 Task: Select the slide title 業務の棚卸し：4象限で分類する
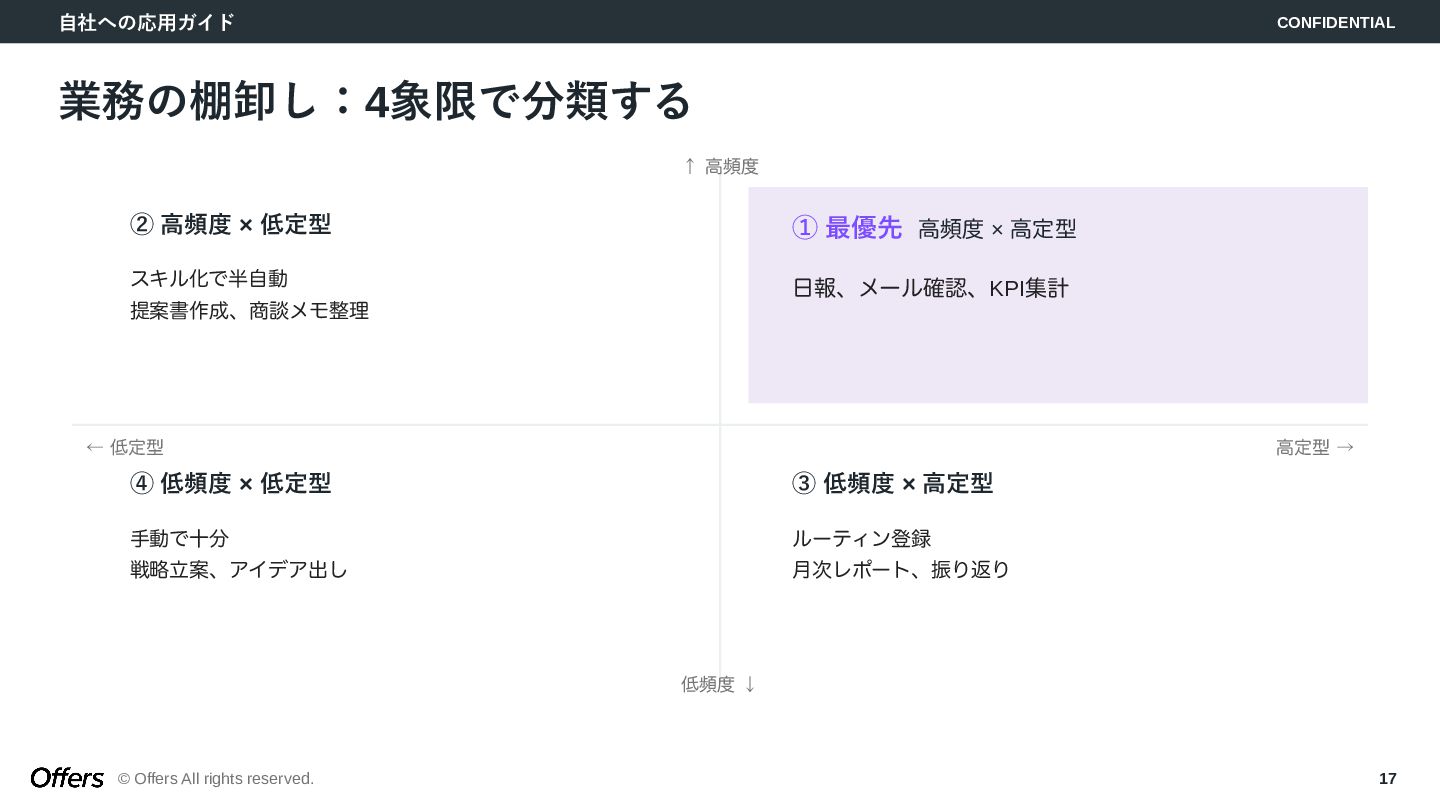click(x=375, y=101)
